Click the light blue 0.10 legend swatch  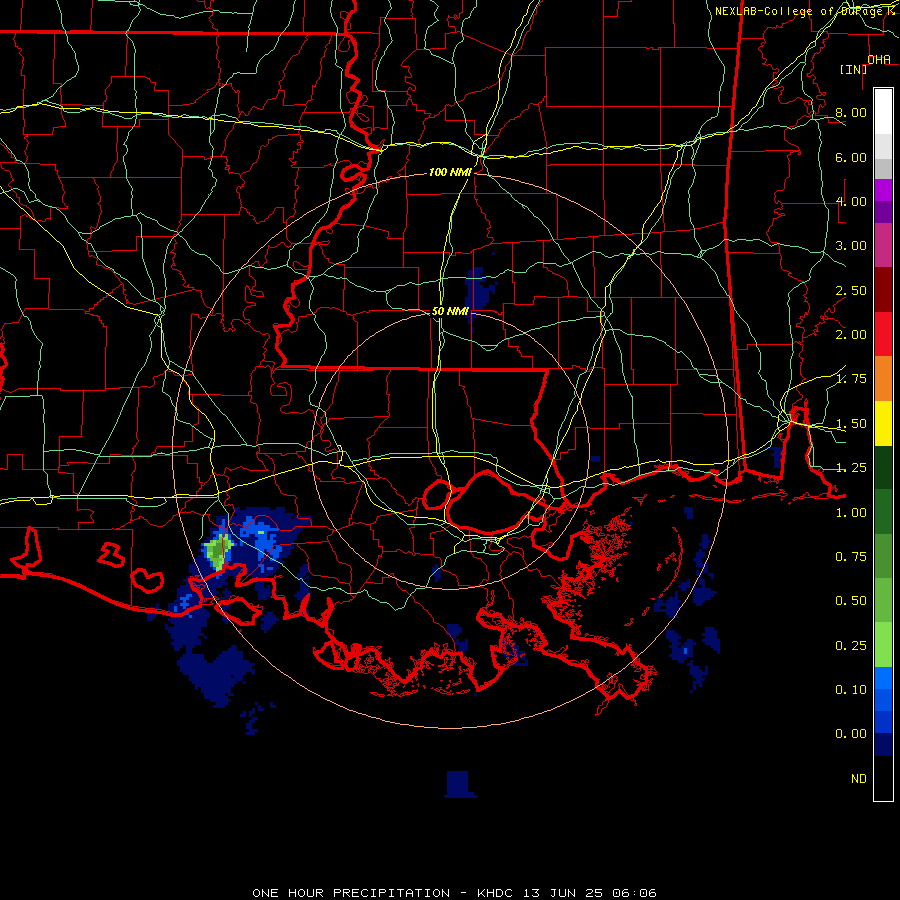pyautogui.click(x=883, y=678)
